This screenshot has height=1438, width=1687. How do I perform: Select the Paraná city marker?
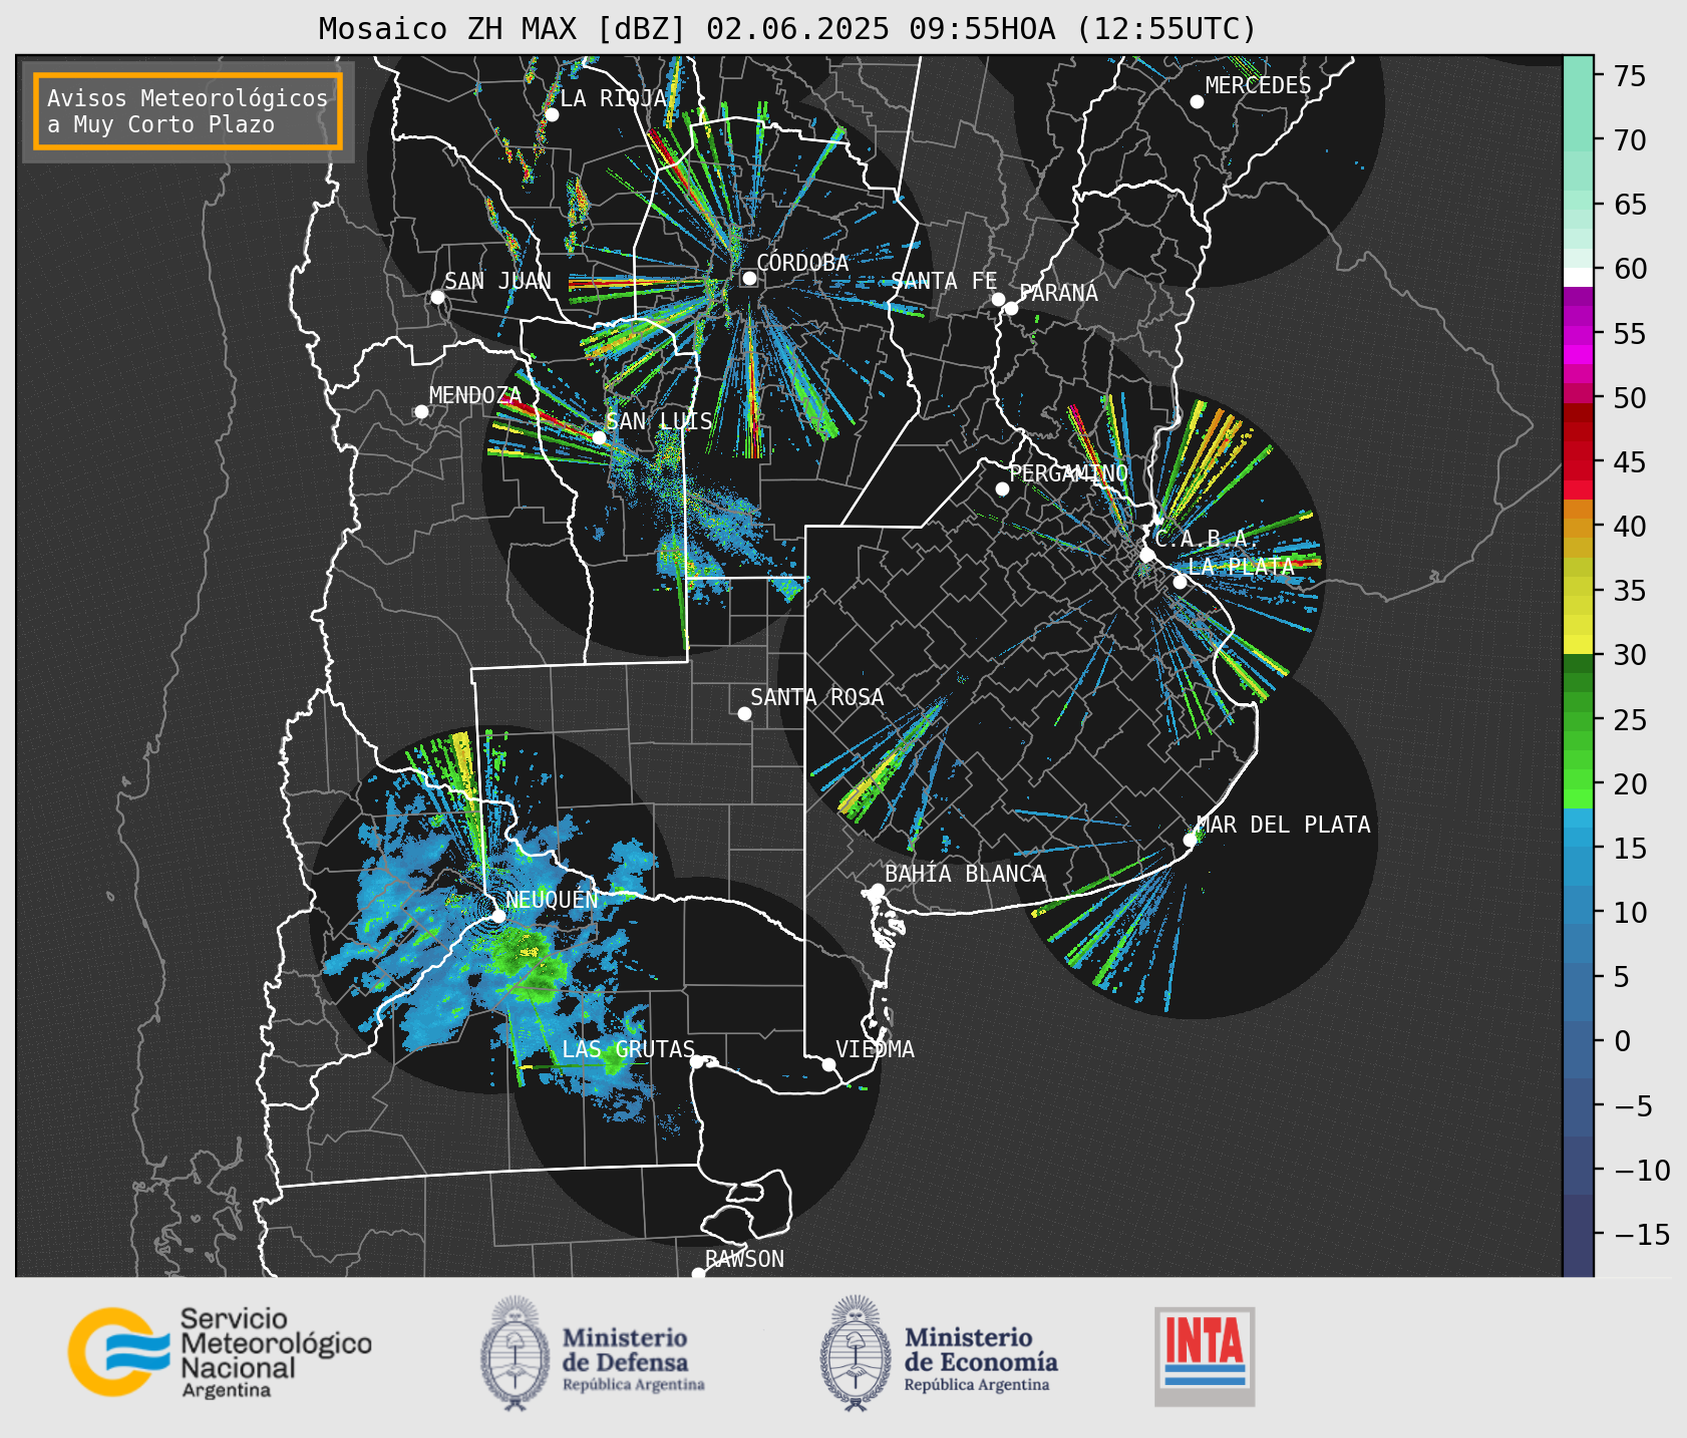(1011, 308)
